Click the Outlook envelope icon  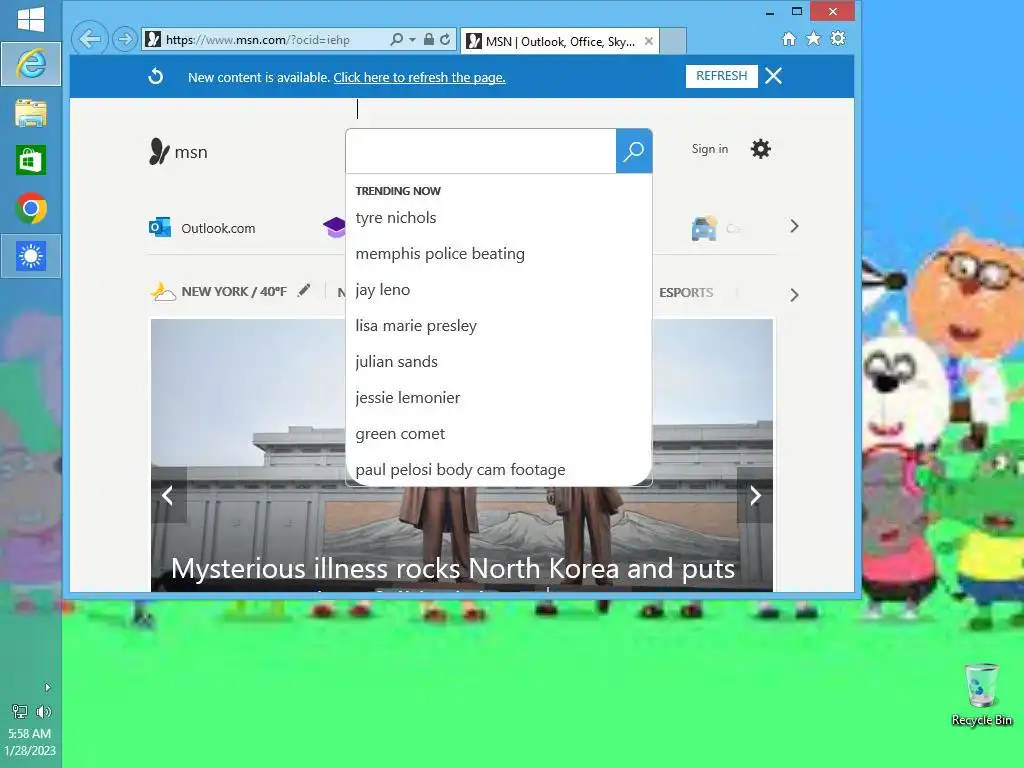tap(159, 227)
